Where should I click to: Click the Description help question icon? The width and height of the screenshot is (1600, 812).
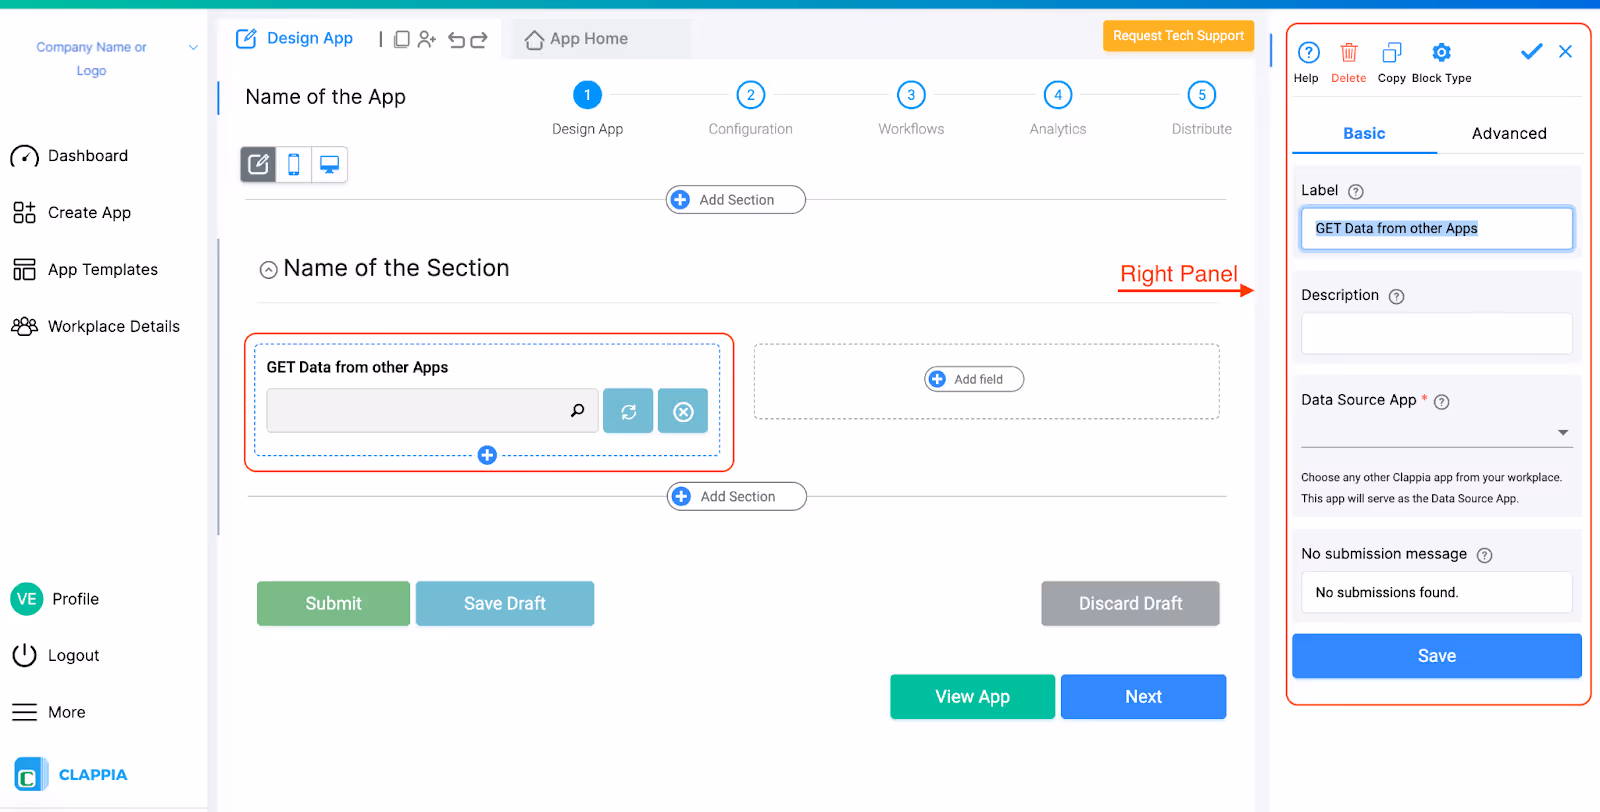pyautogui.click(x=1397, y=297)
